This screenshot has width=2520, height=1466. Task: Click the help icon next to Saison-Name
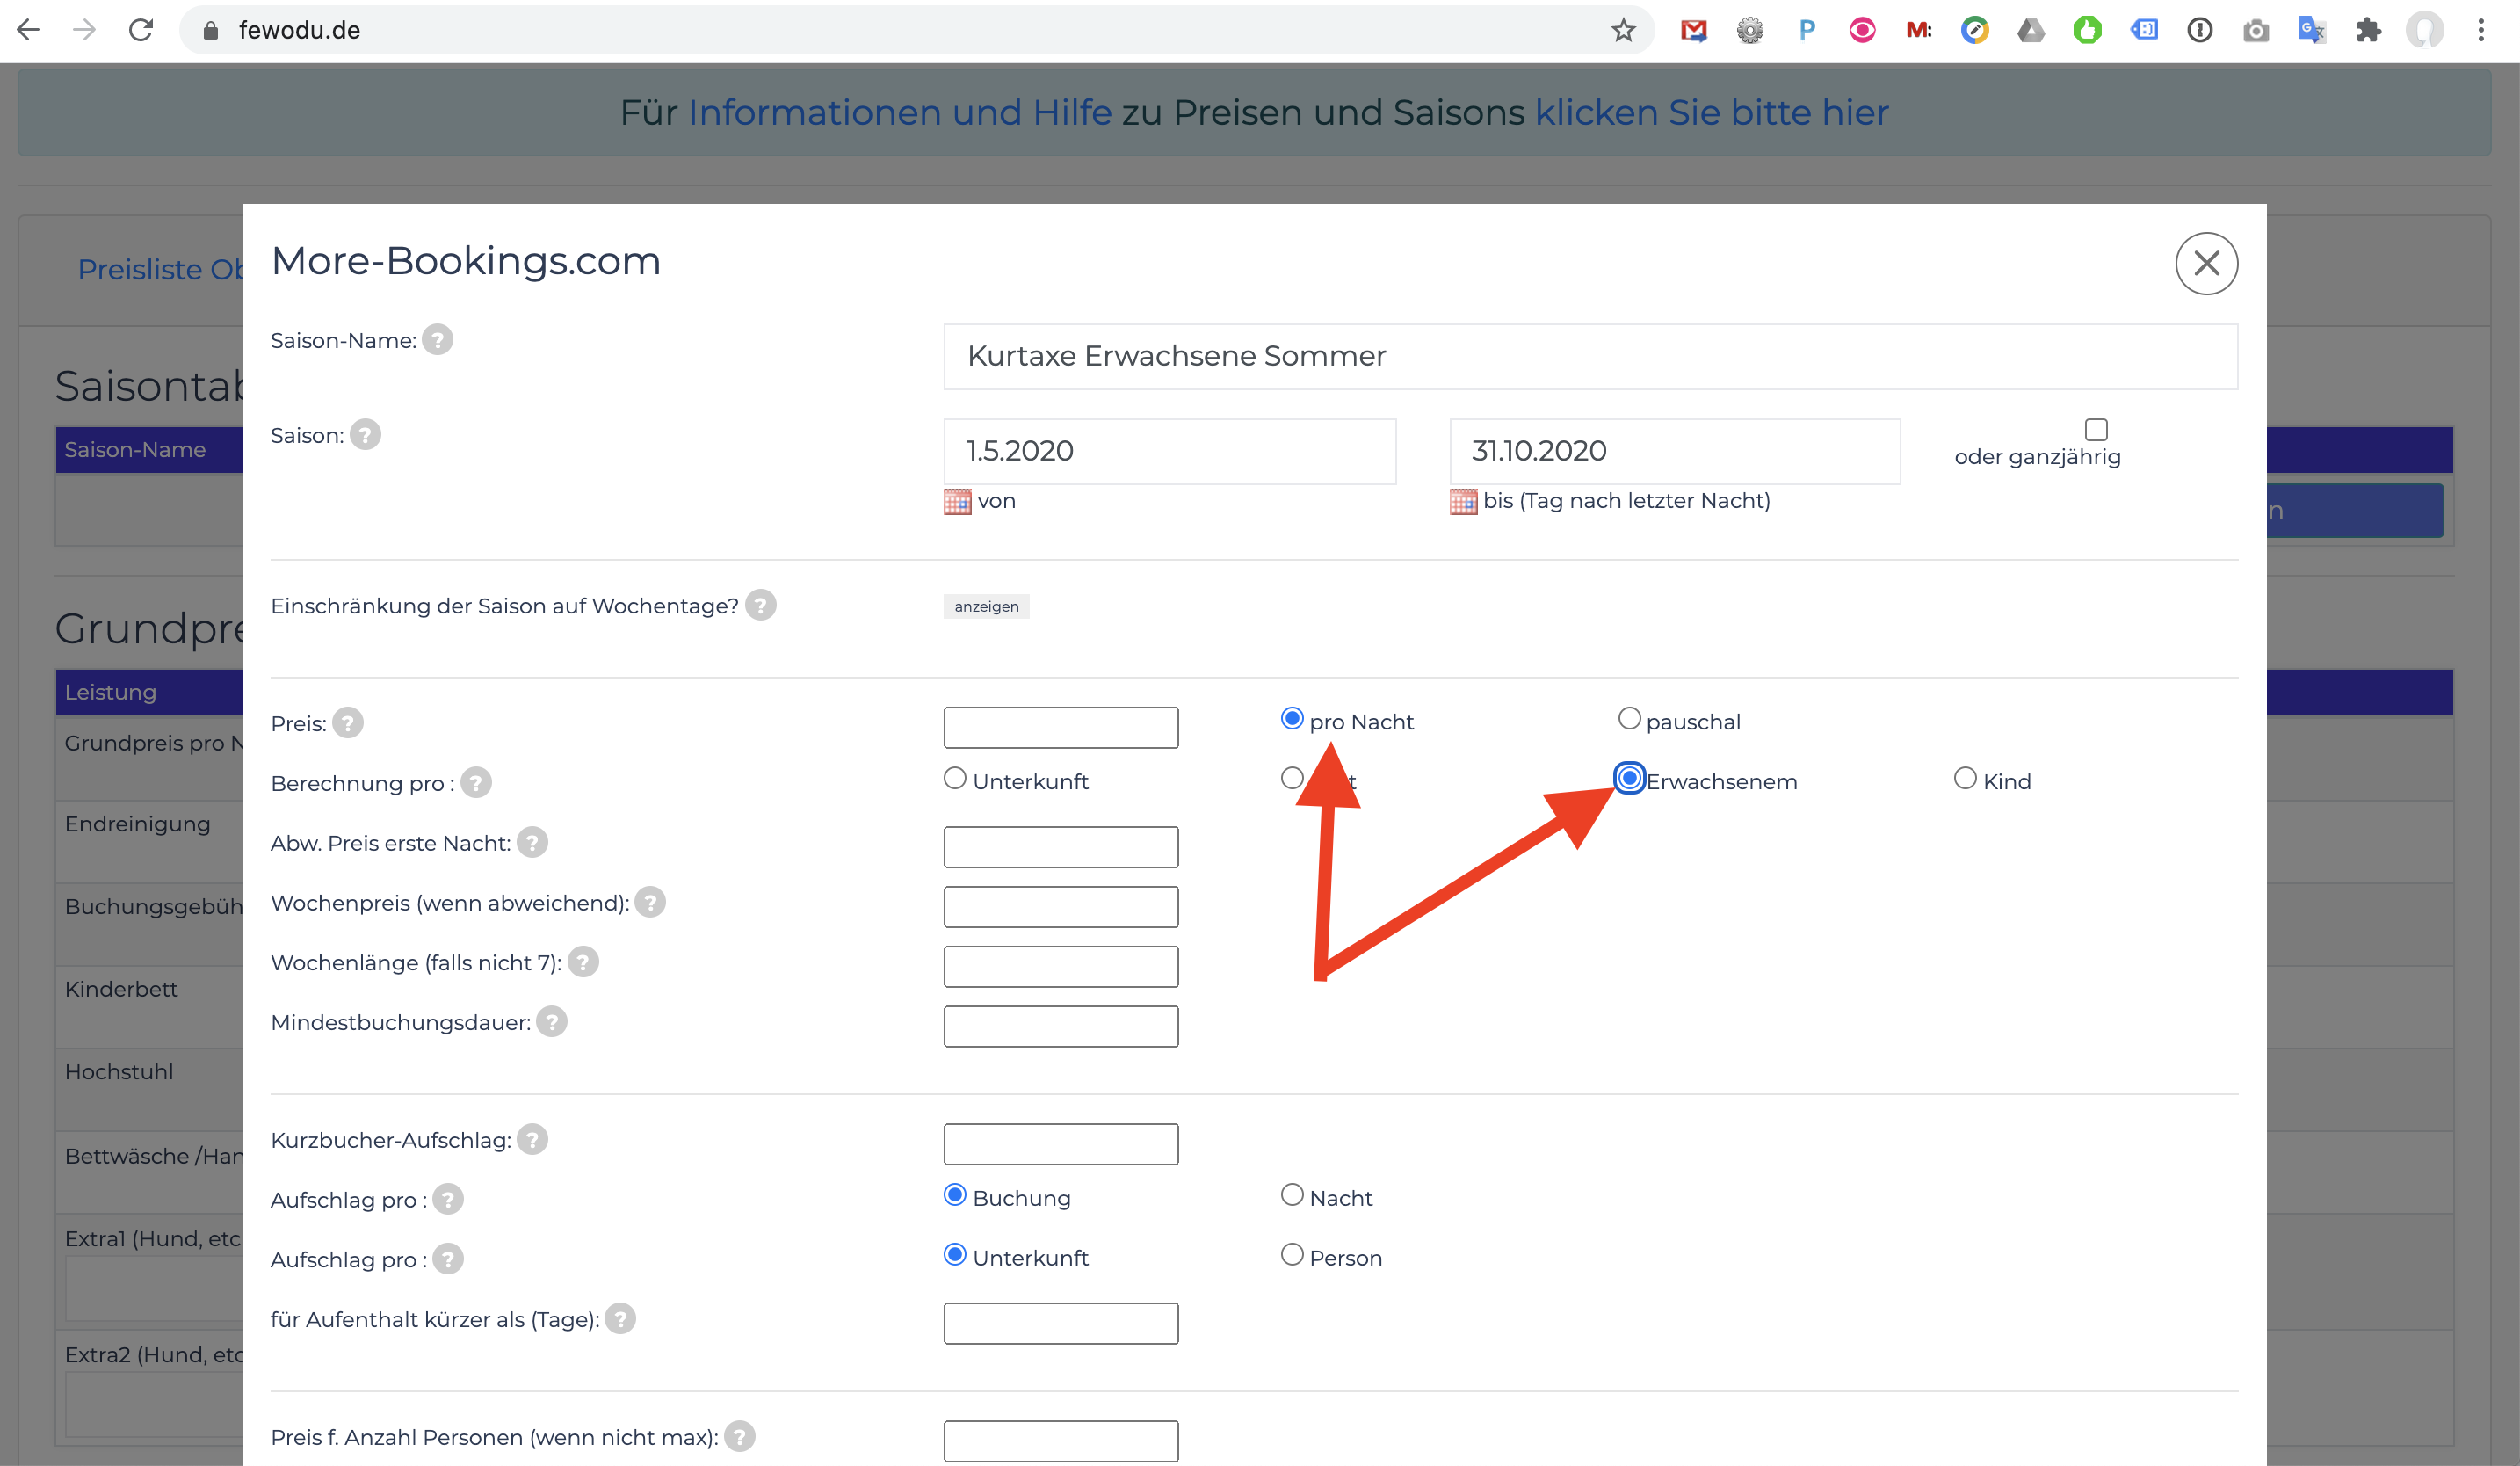point(437,340)
